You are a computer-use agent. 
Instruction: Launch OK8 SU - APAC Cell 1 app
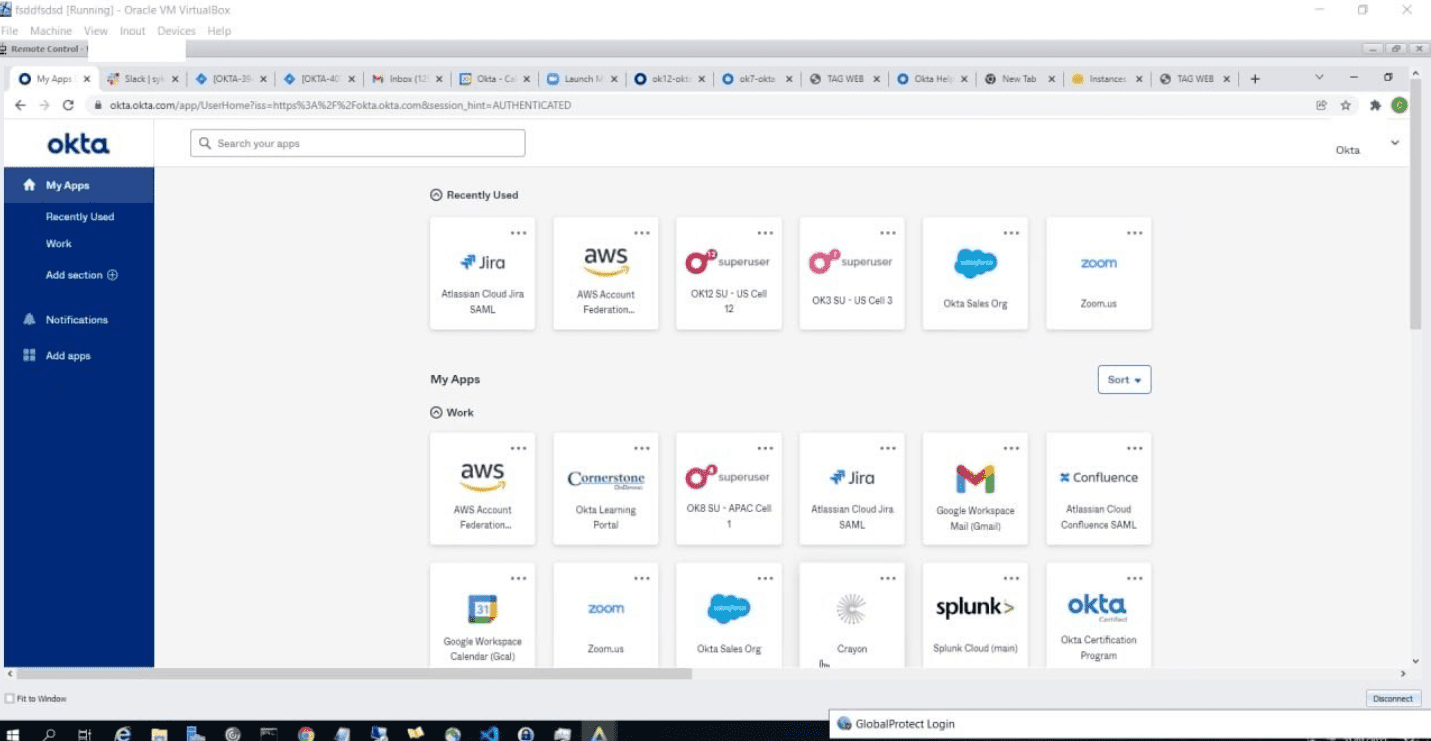729,488
